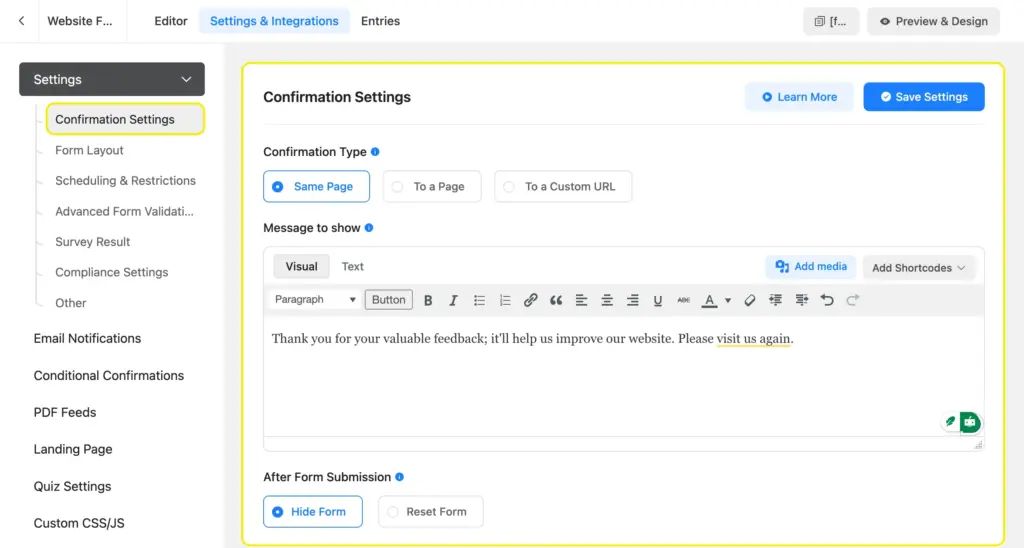Viewport: 1024px width, 548px height.
Task: Switch to the Entries tab
Action: [380, 21]
